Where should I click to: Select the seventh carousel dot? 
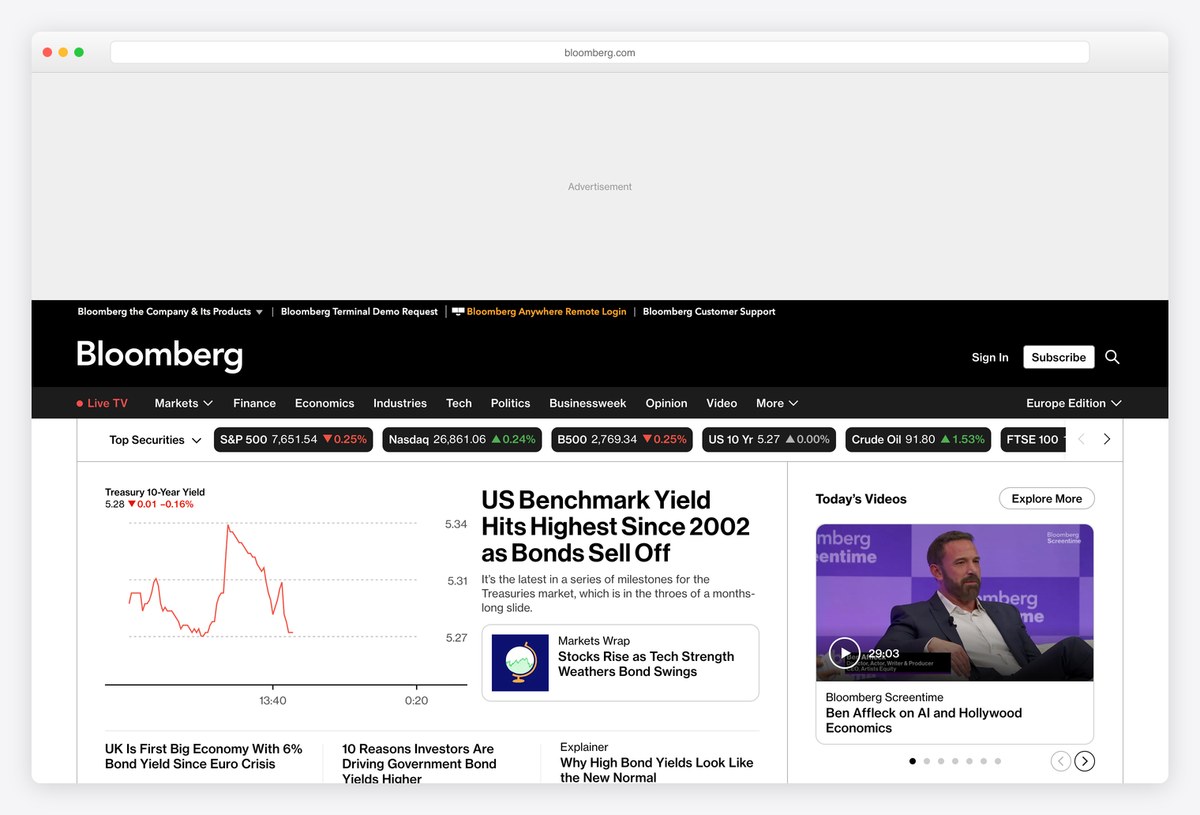point(998,761)
